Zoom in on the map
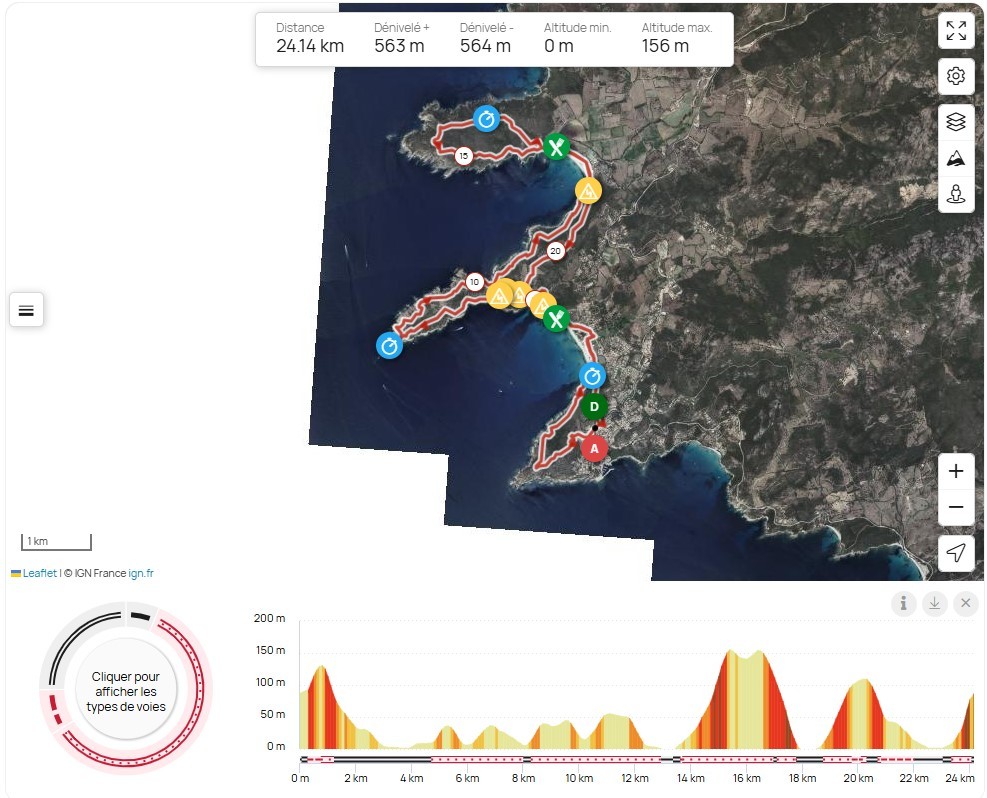Screen dimensions: 987x798 click(x=956, y=471)
